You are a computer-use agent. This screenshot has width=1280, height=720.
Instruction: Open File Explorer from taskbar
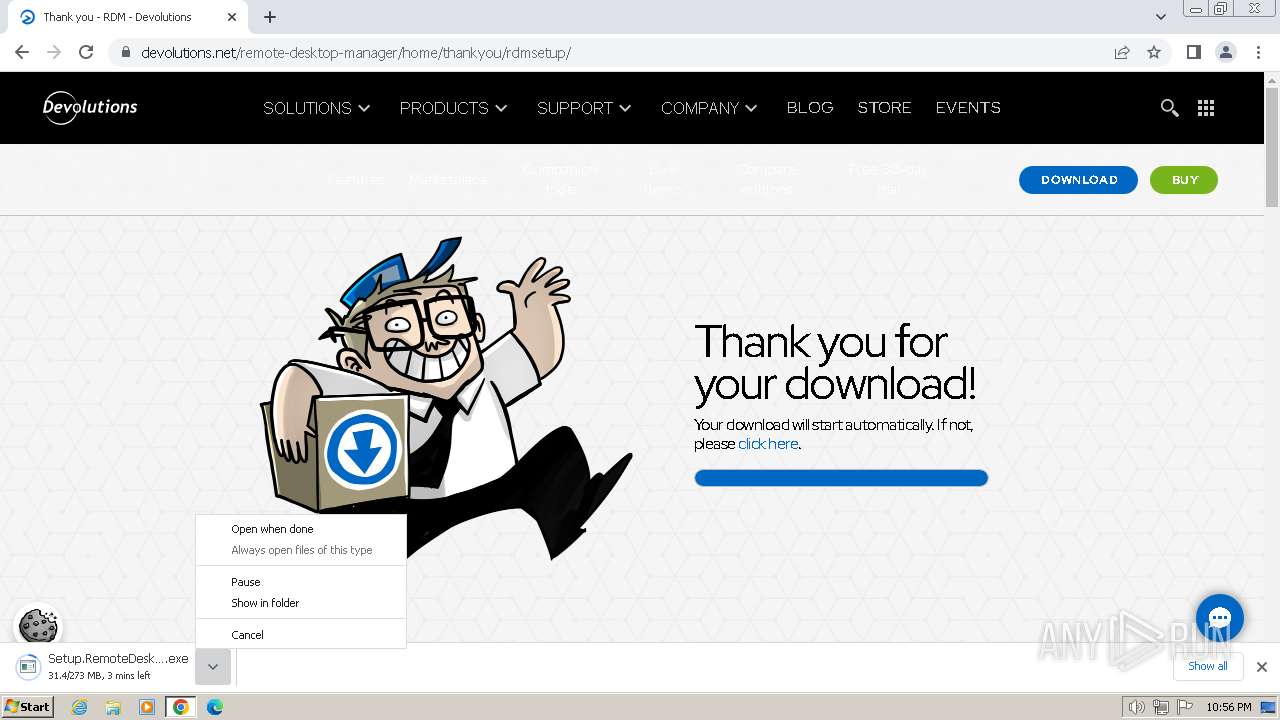point(113,707)
